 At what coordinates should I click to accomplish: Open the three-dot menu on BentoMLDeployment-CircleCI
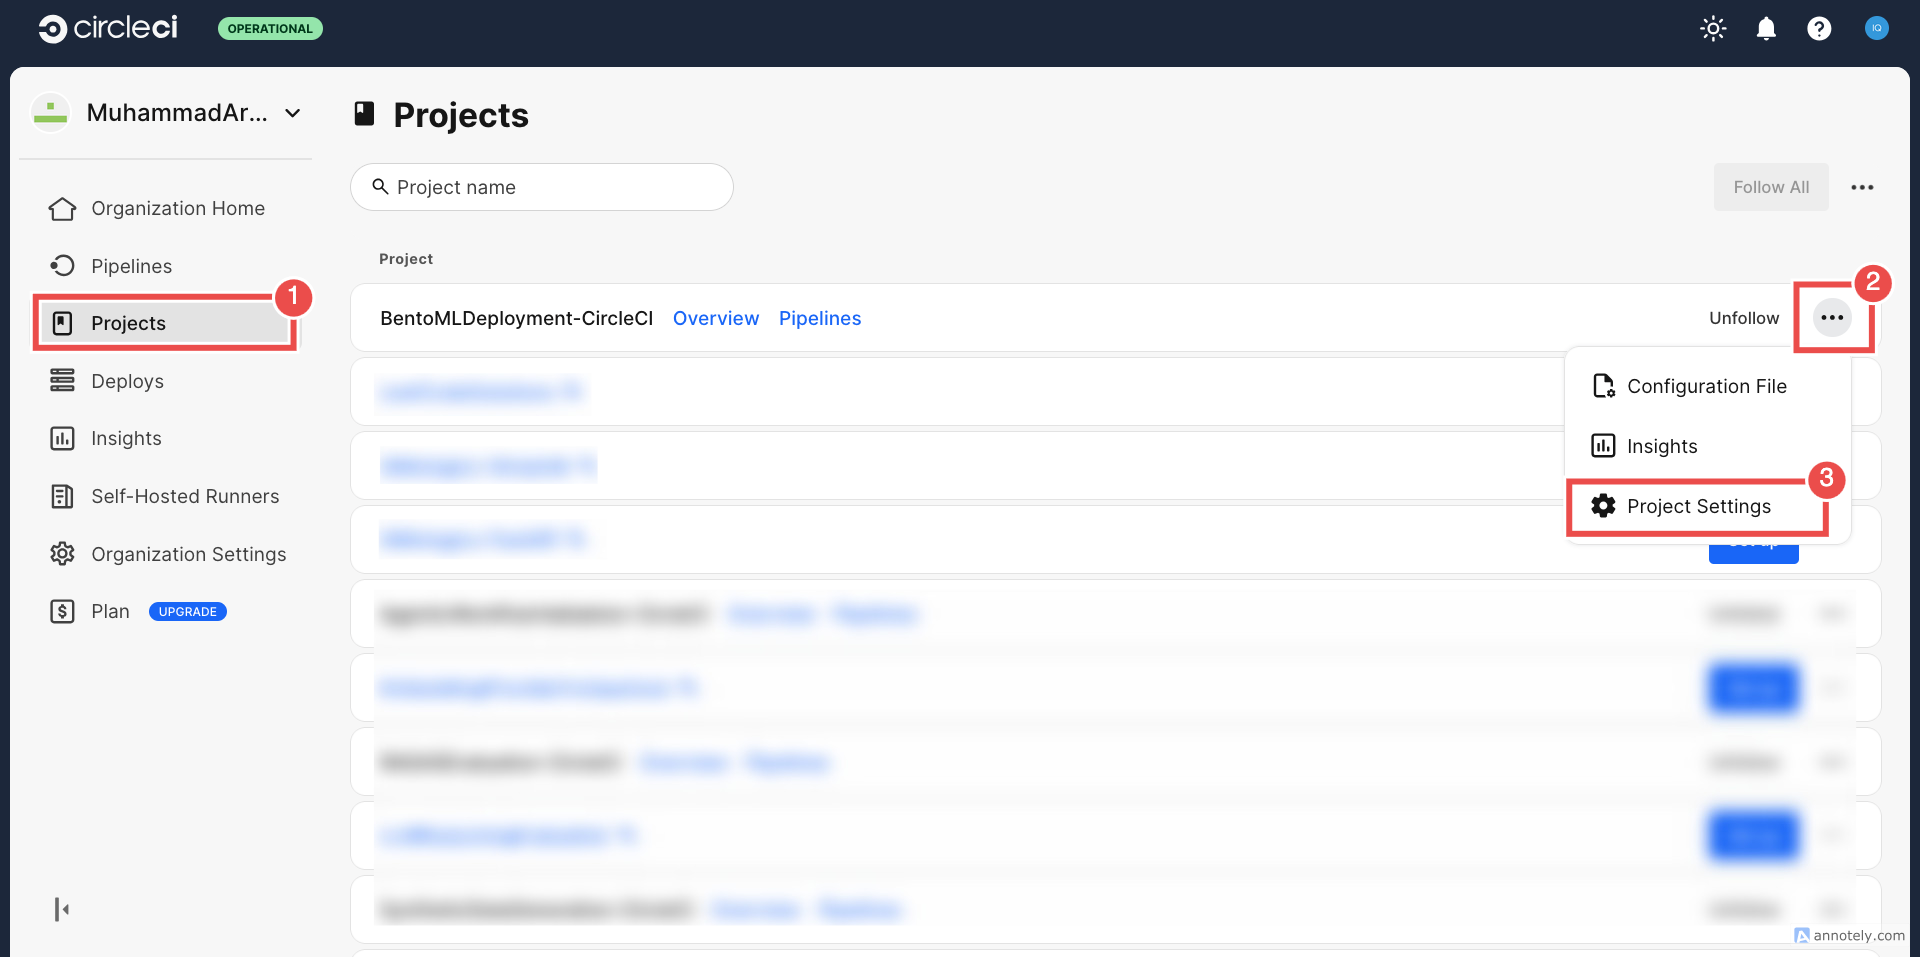tap(1833, 317)
